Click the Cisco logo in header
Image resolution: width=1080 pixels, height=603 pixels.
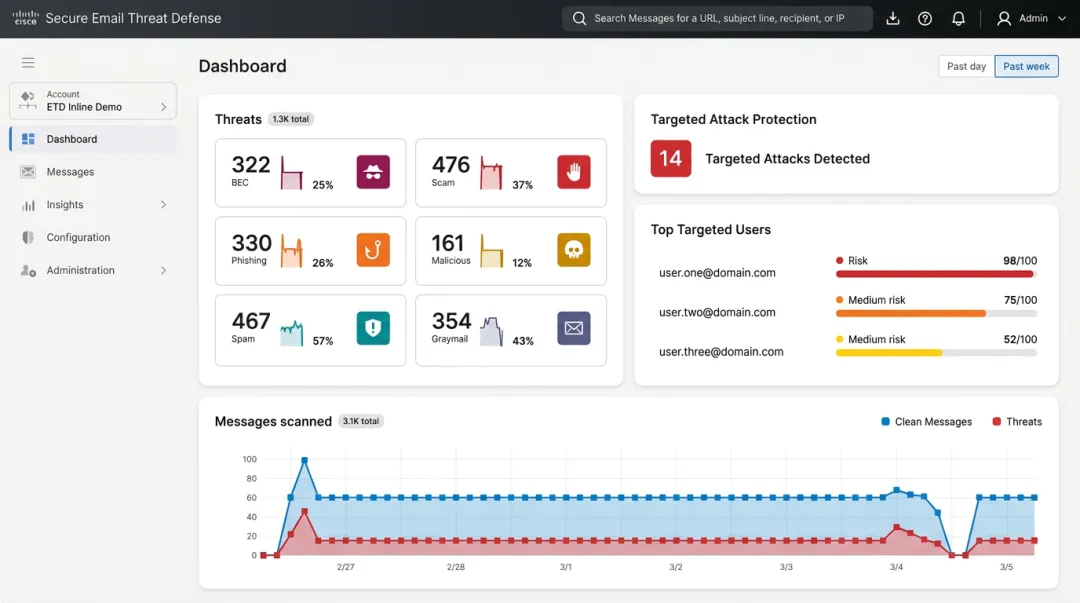pos(25,18)
